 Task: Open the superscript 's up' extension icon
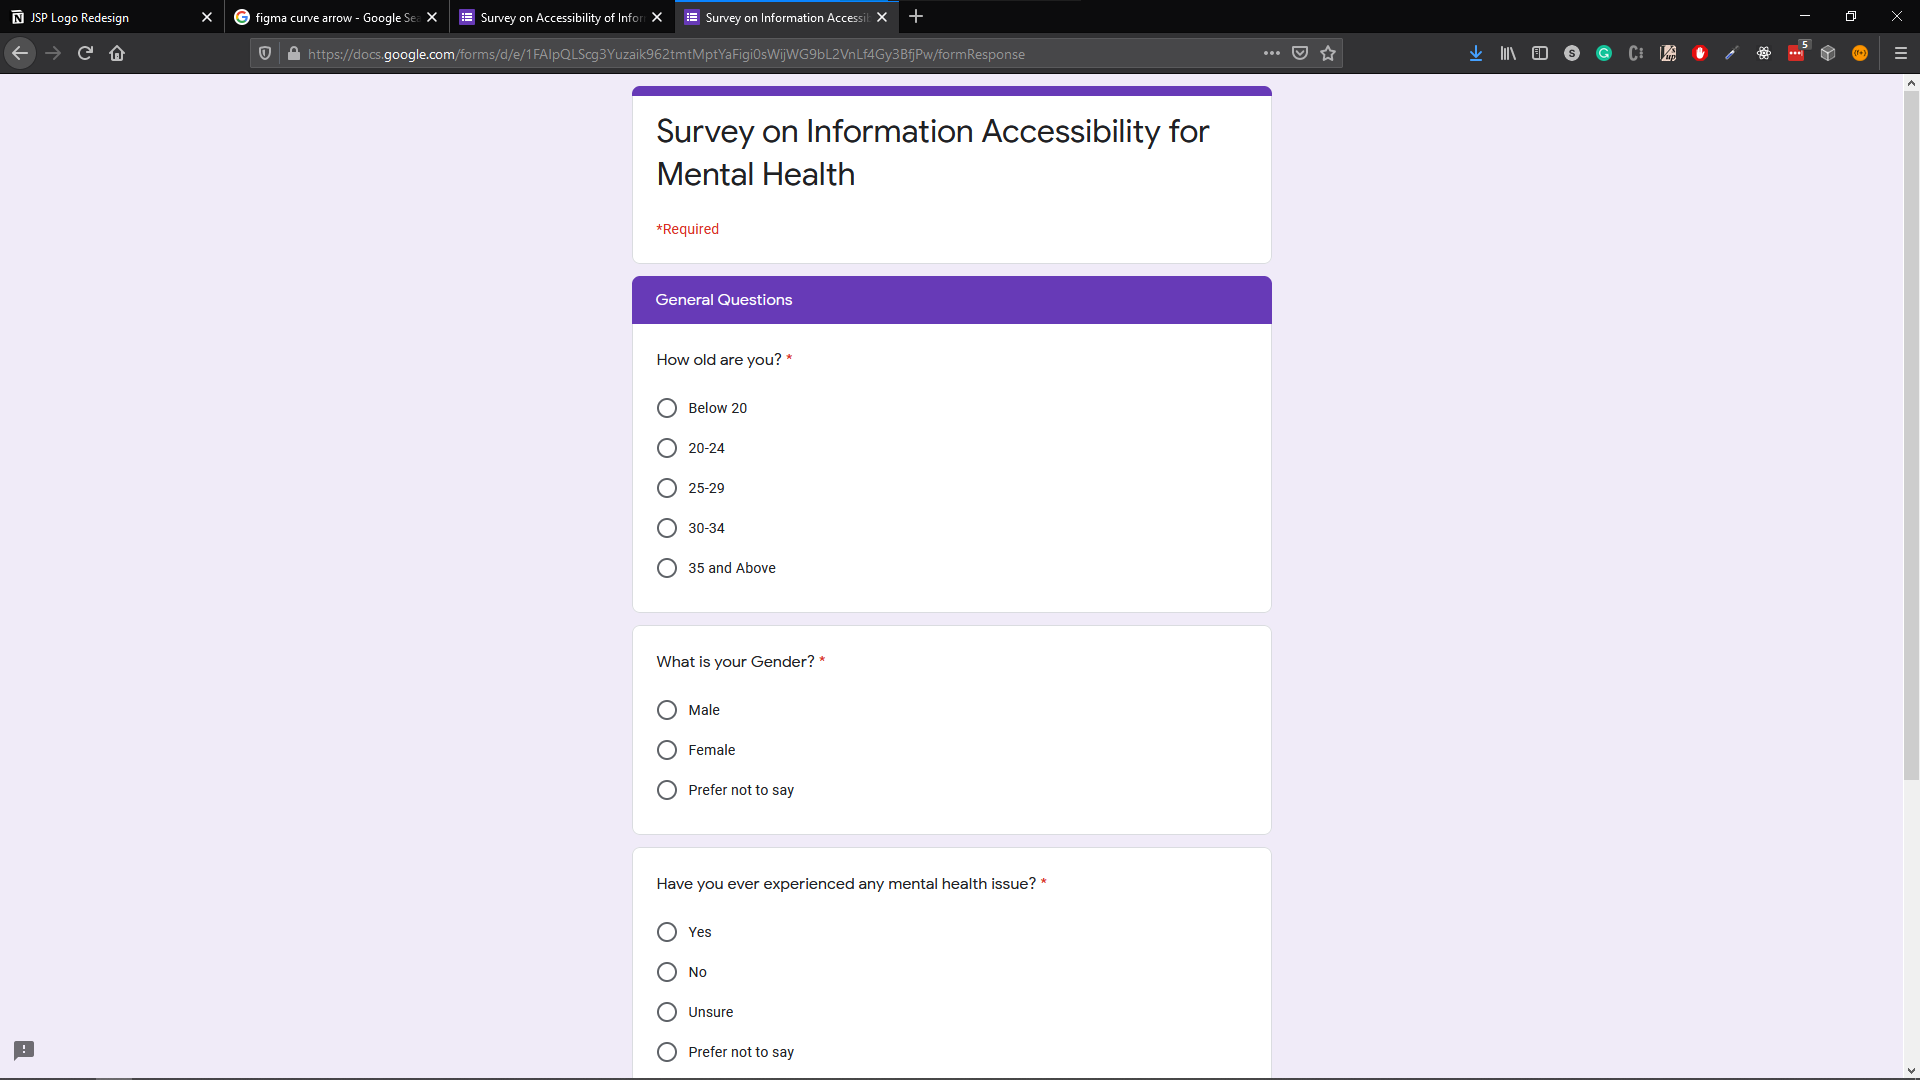pos(1668,53)
